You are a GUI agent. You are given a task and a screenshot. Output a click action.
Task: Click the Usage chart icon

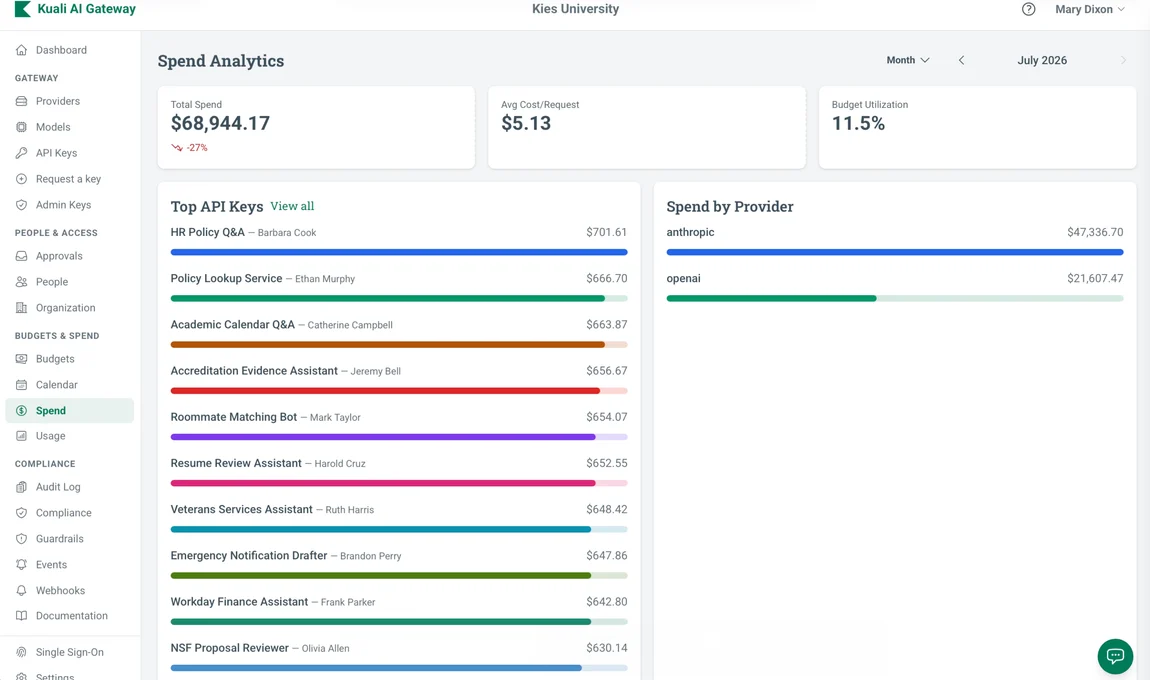[21, 436]
